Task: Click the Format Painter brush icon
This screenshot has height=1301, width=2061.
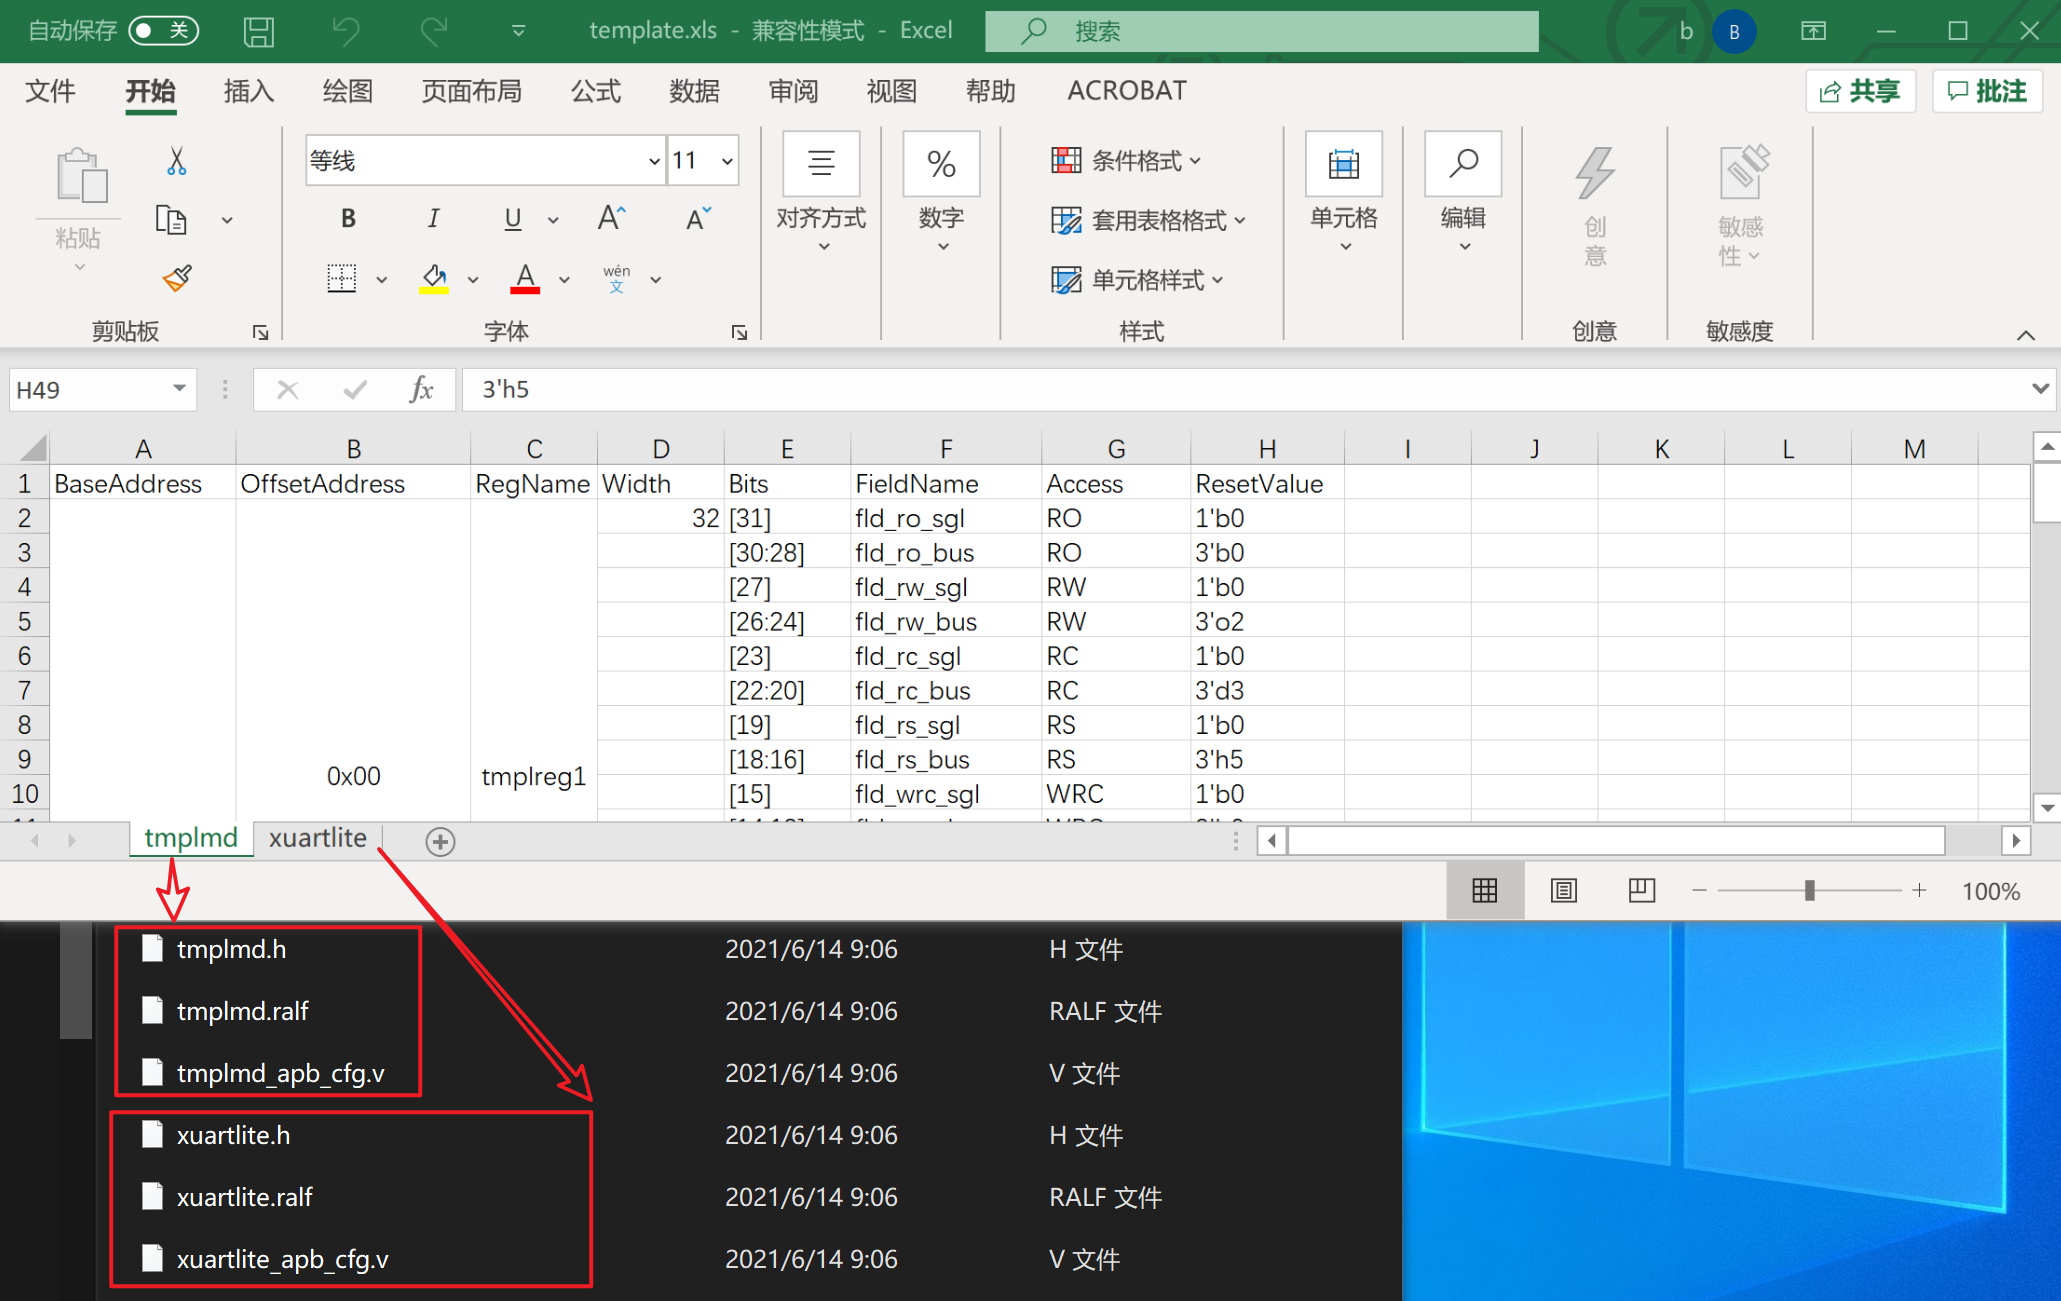Action: 177,278
